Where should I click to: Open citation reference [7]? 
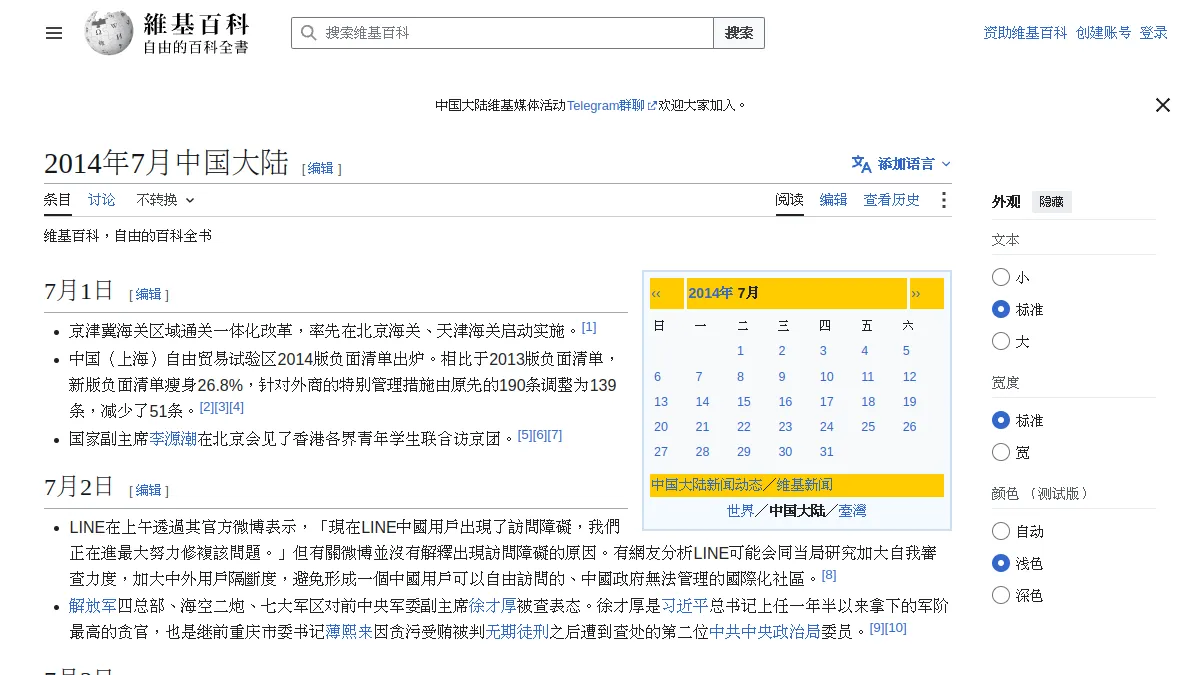(x=555, y=435)
